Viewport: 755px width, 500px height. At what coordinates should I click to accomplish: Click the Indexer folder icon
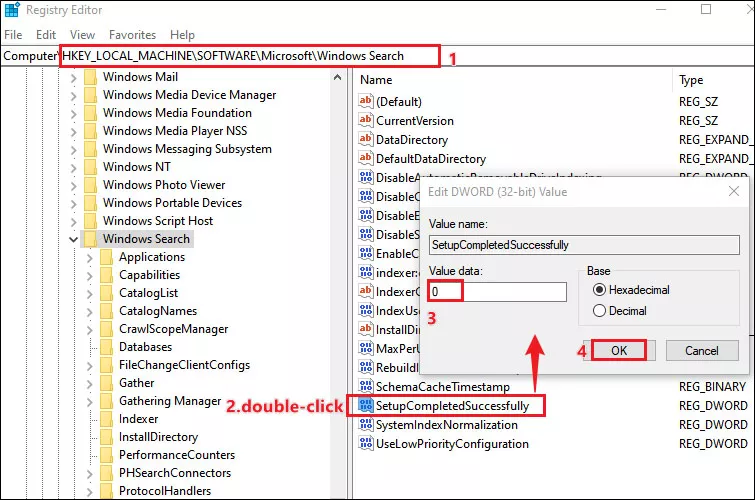(107, 419)
